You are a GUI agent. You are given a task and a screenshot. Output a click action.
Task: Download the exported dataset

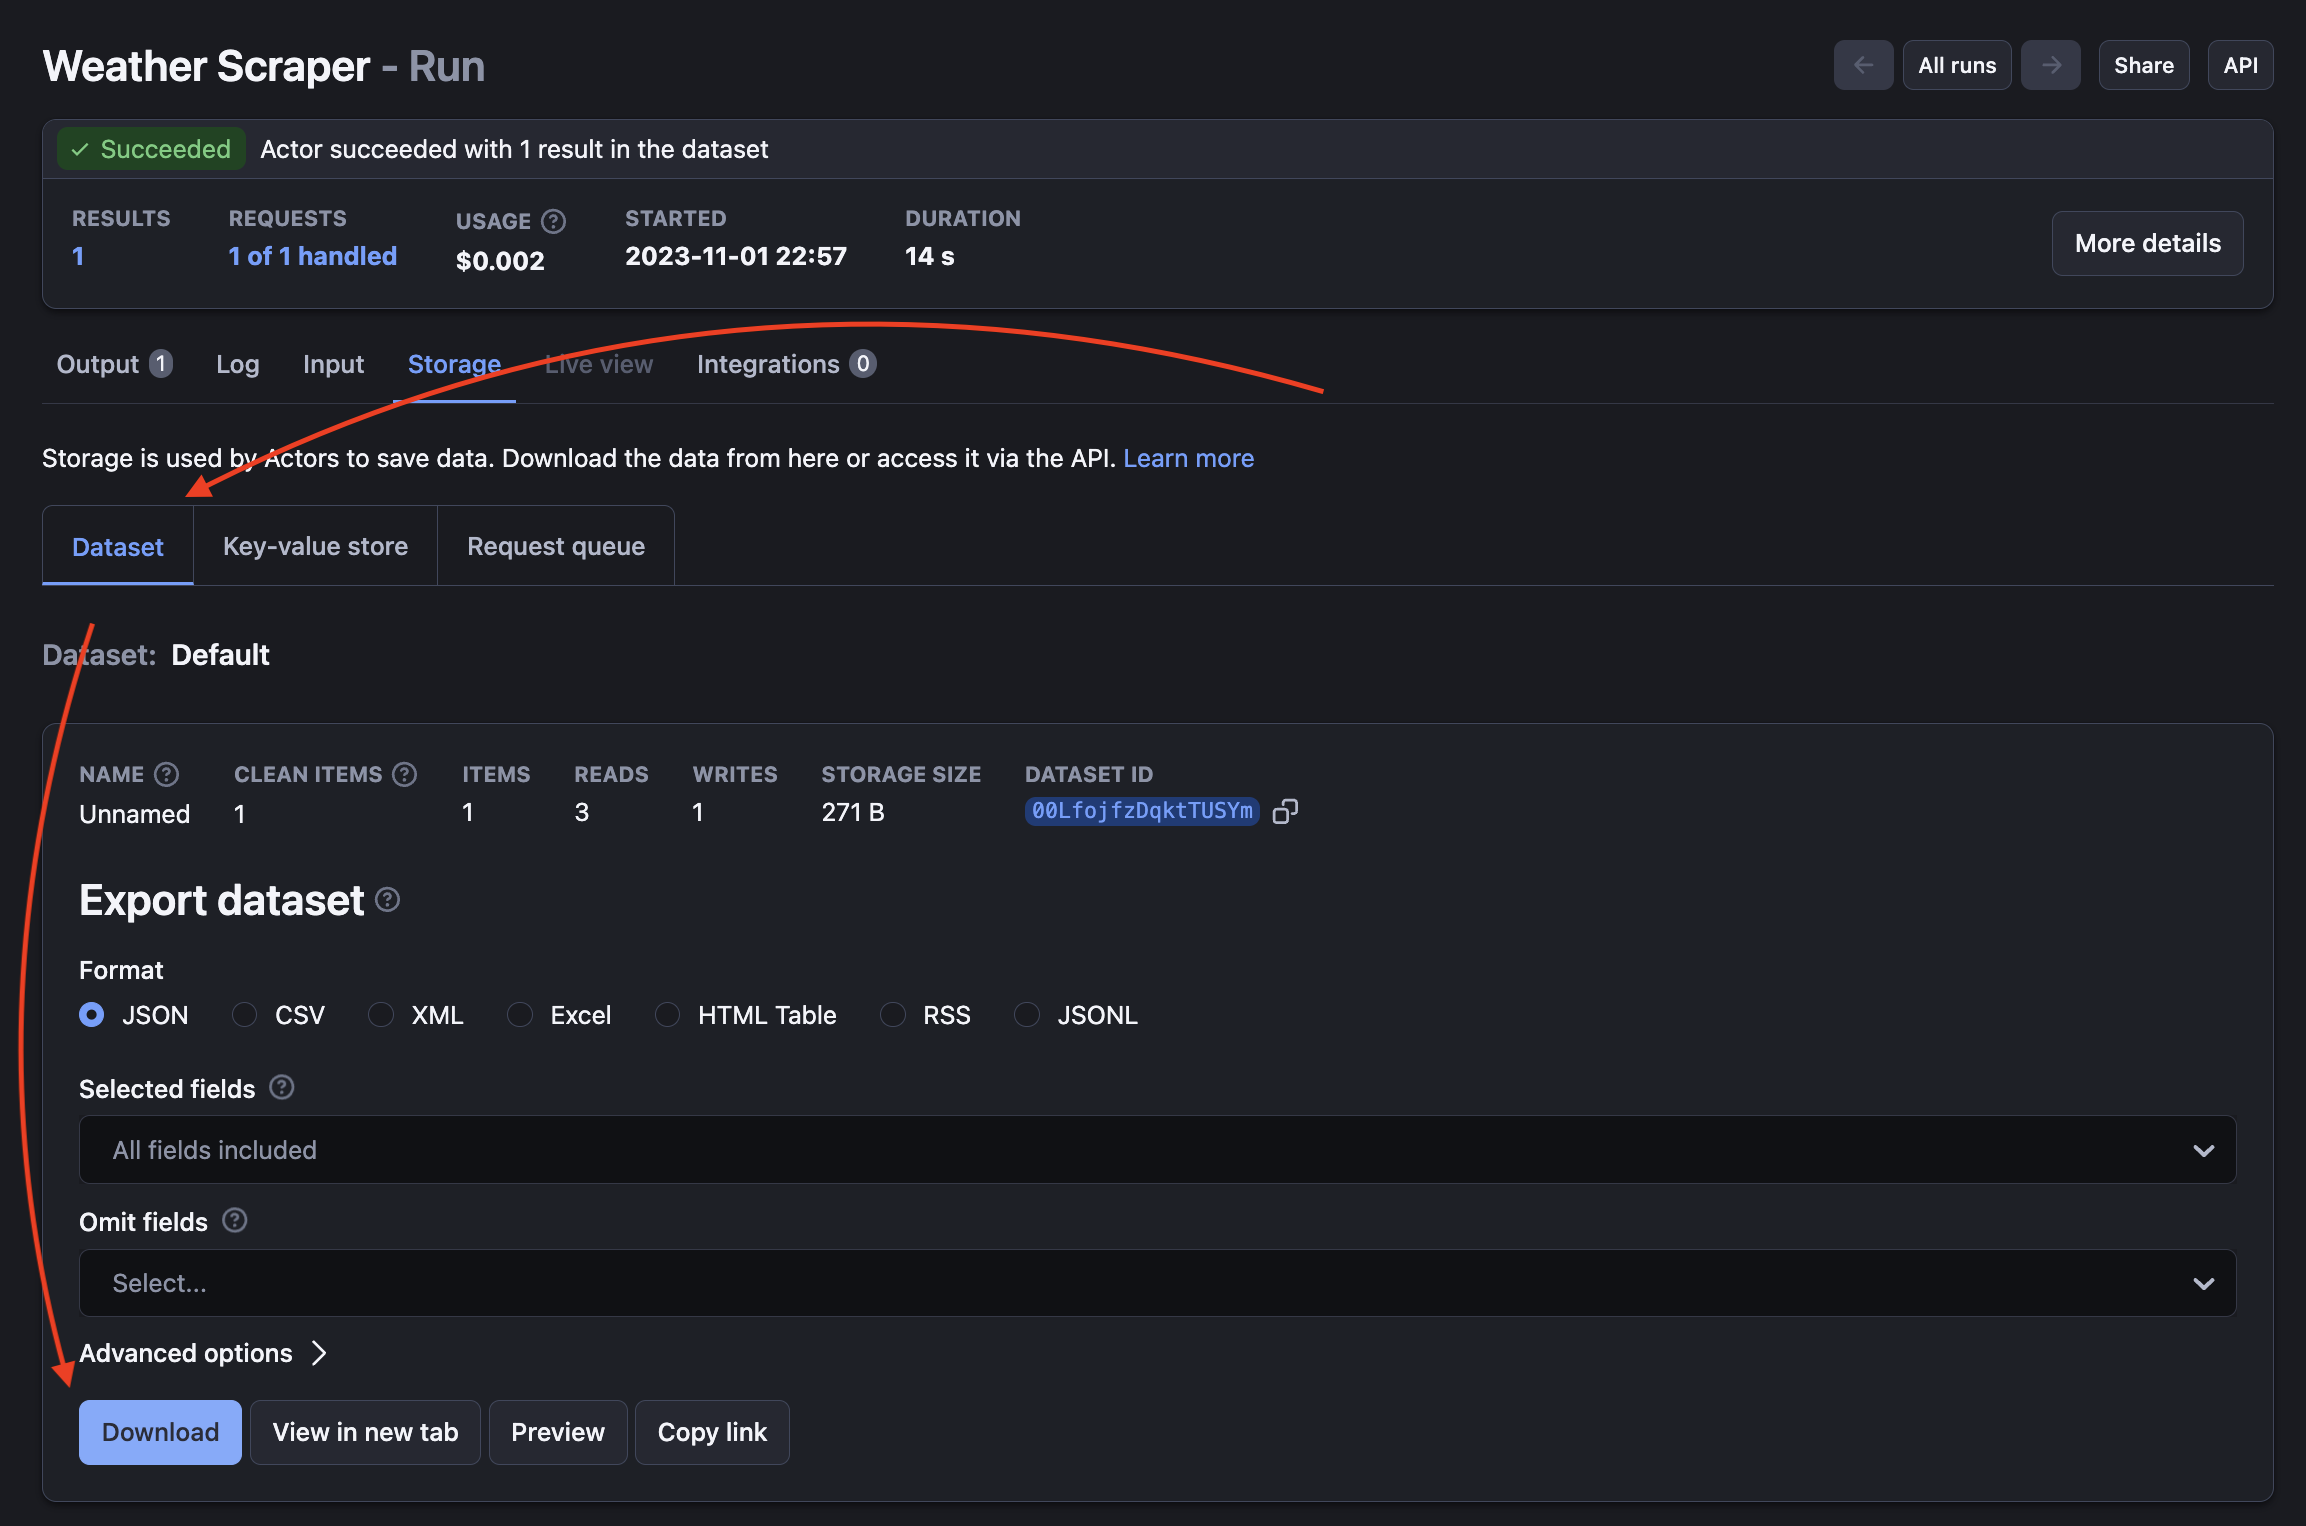click(159, 1432)
